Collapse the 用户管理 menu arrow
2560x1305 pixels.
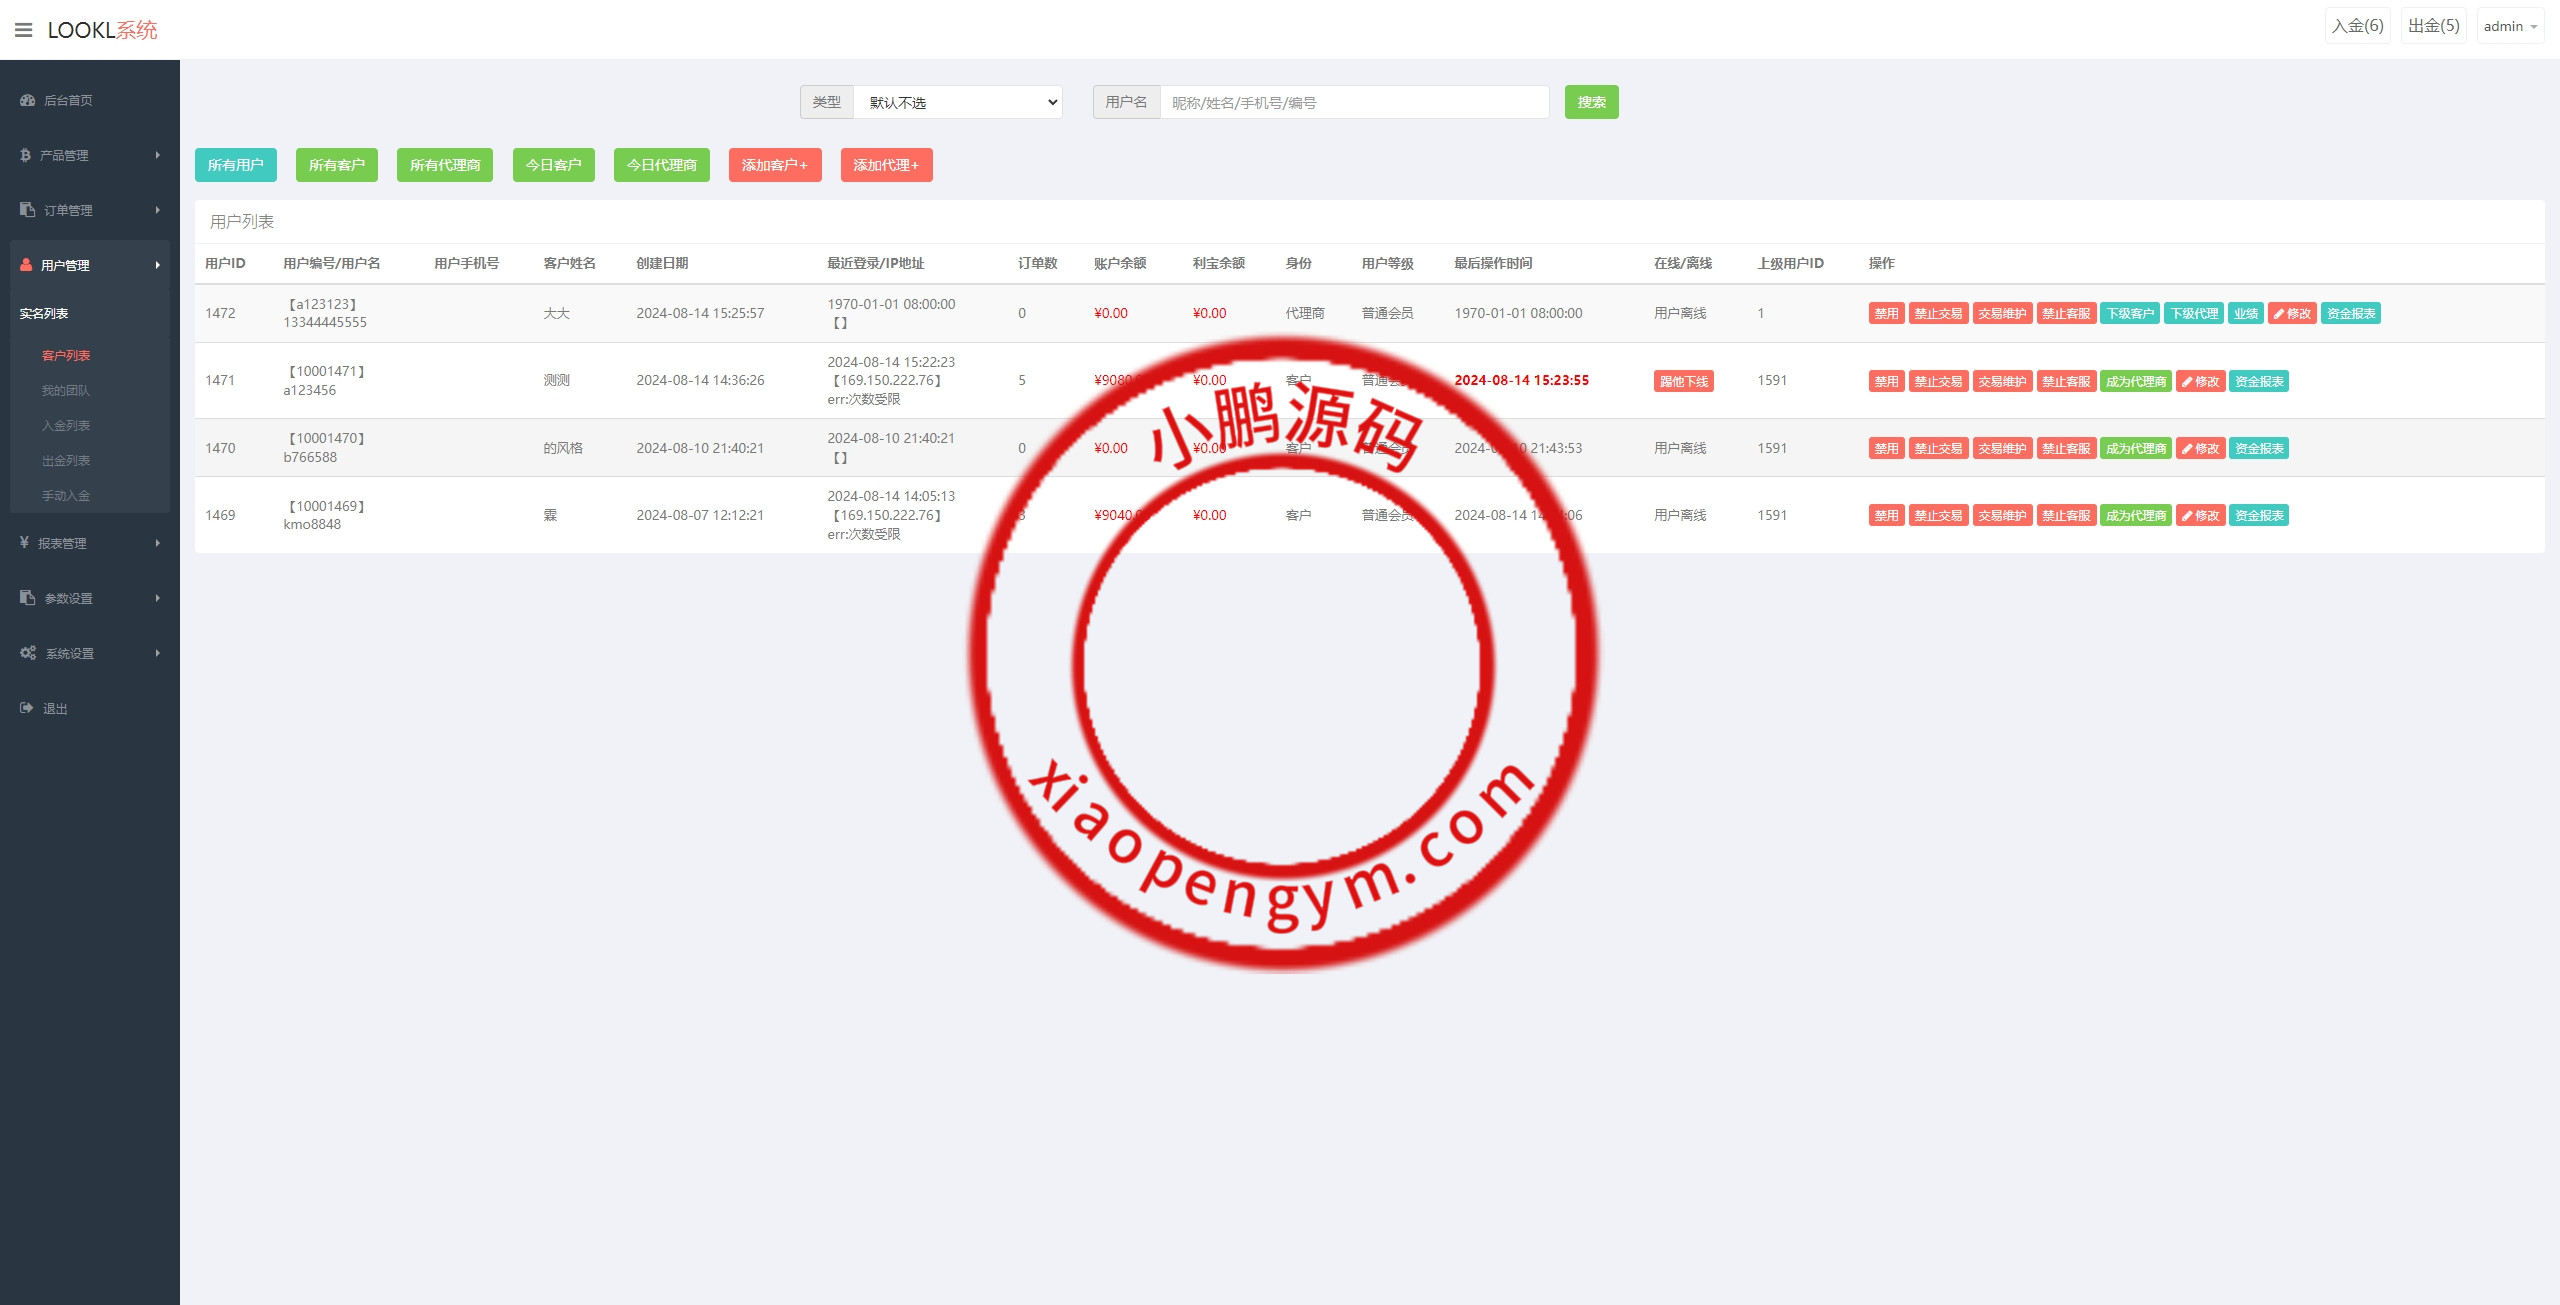click(157, 265)
